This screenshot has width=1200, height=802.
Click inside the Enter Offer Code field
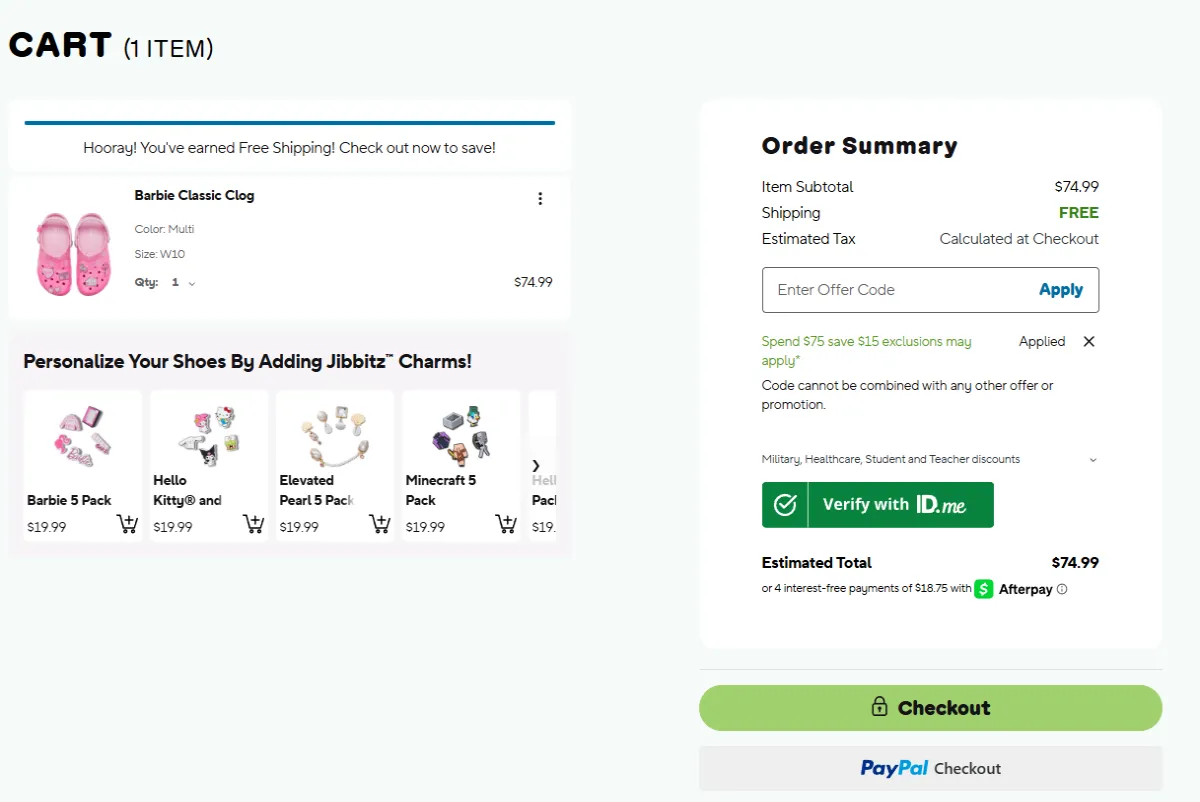click(x=880, y=289)
